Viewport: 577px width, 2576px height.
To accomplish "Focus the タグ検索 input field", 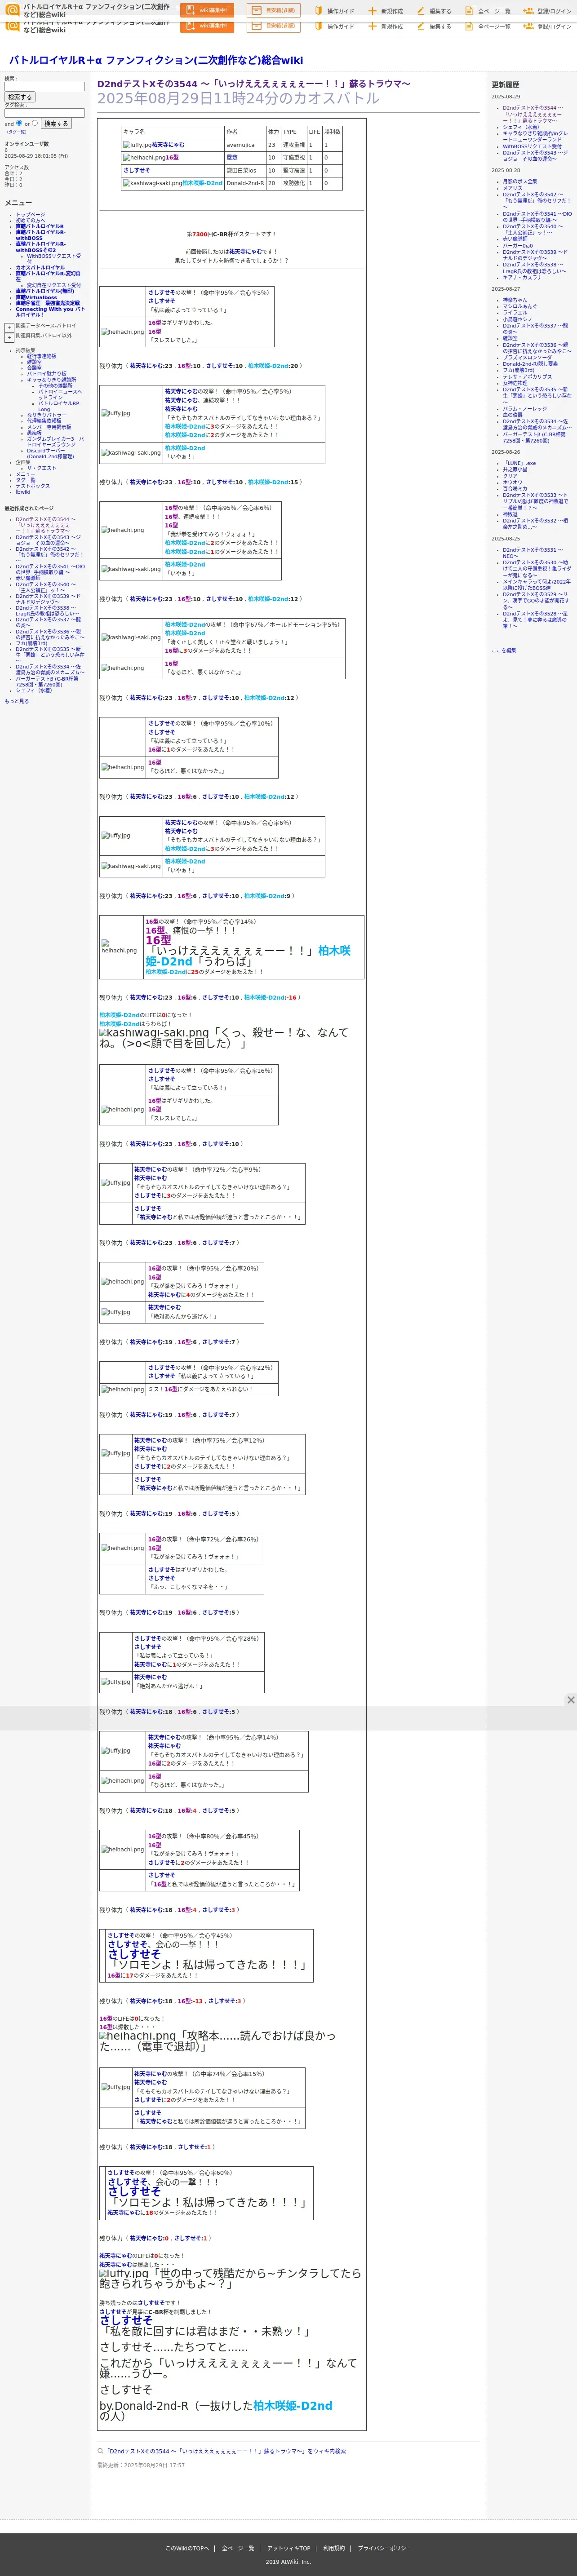I will pos(44,113).
